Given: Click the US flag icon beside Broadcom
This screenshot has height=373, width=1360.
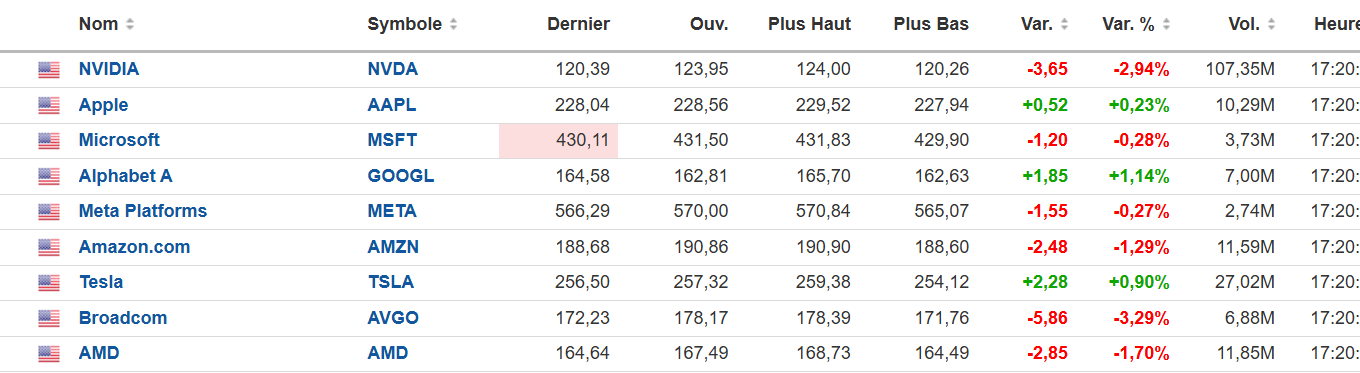Looking at the screenshot, I should click(x=49, y=318).
